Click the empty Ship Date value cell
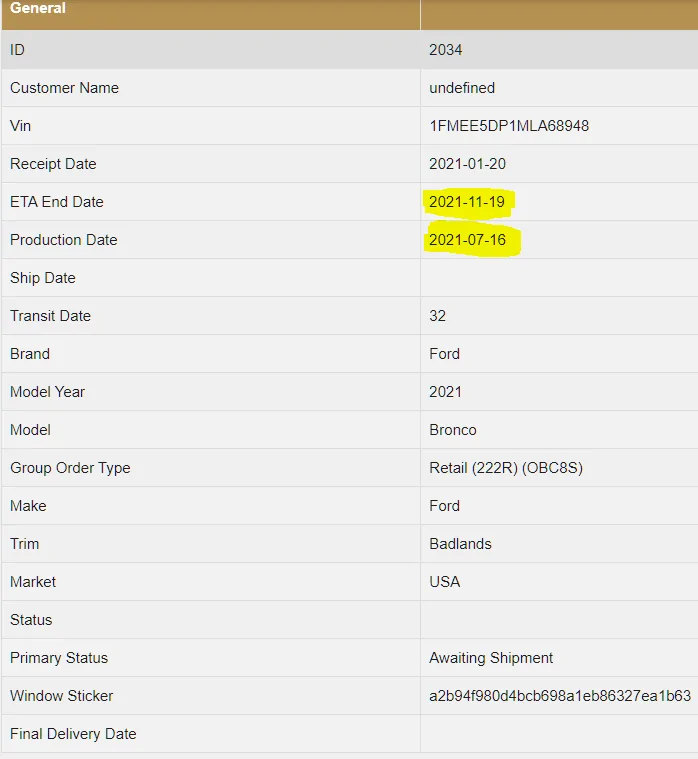Screen dimensions: 698x759 coord(559,278)
